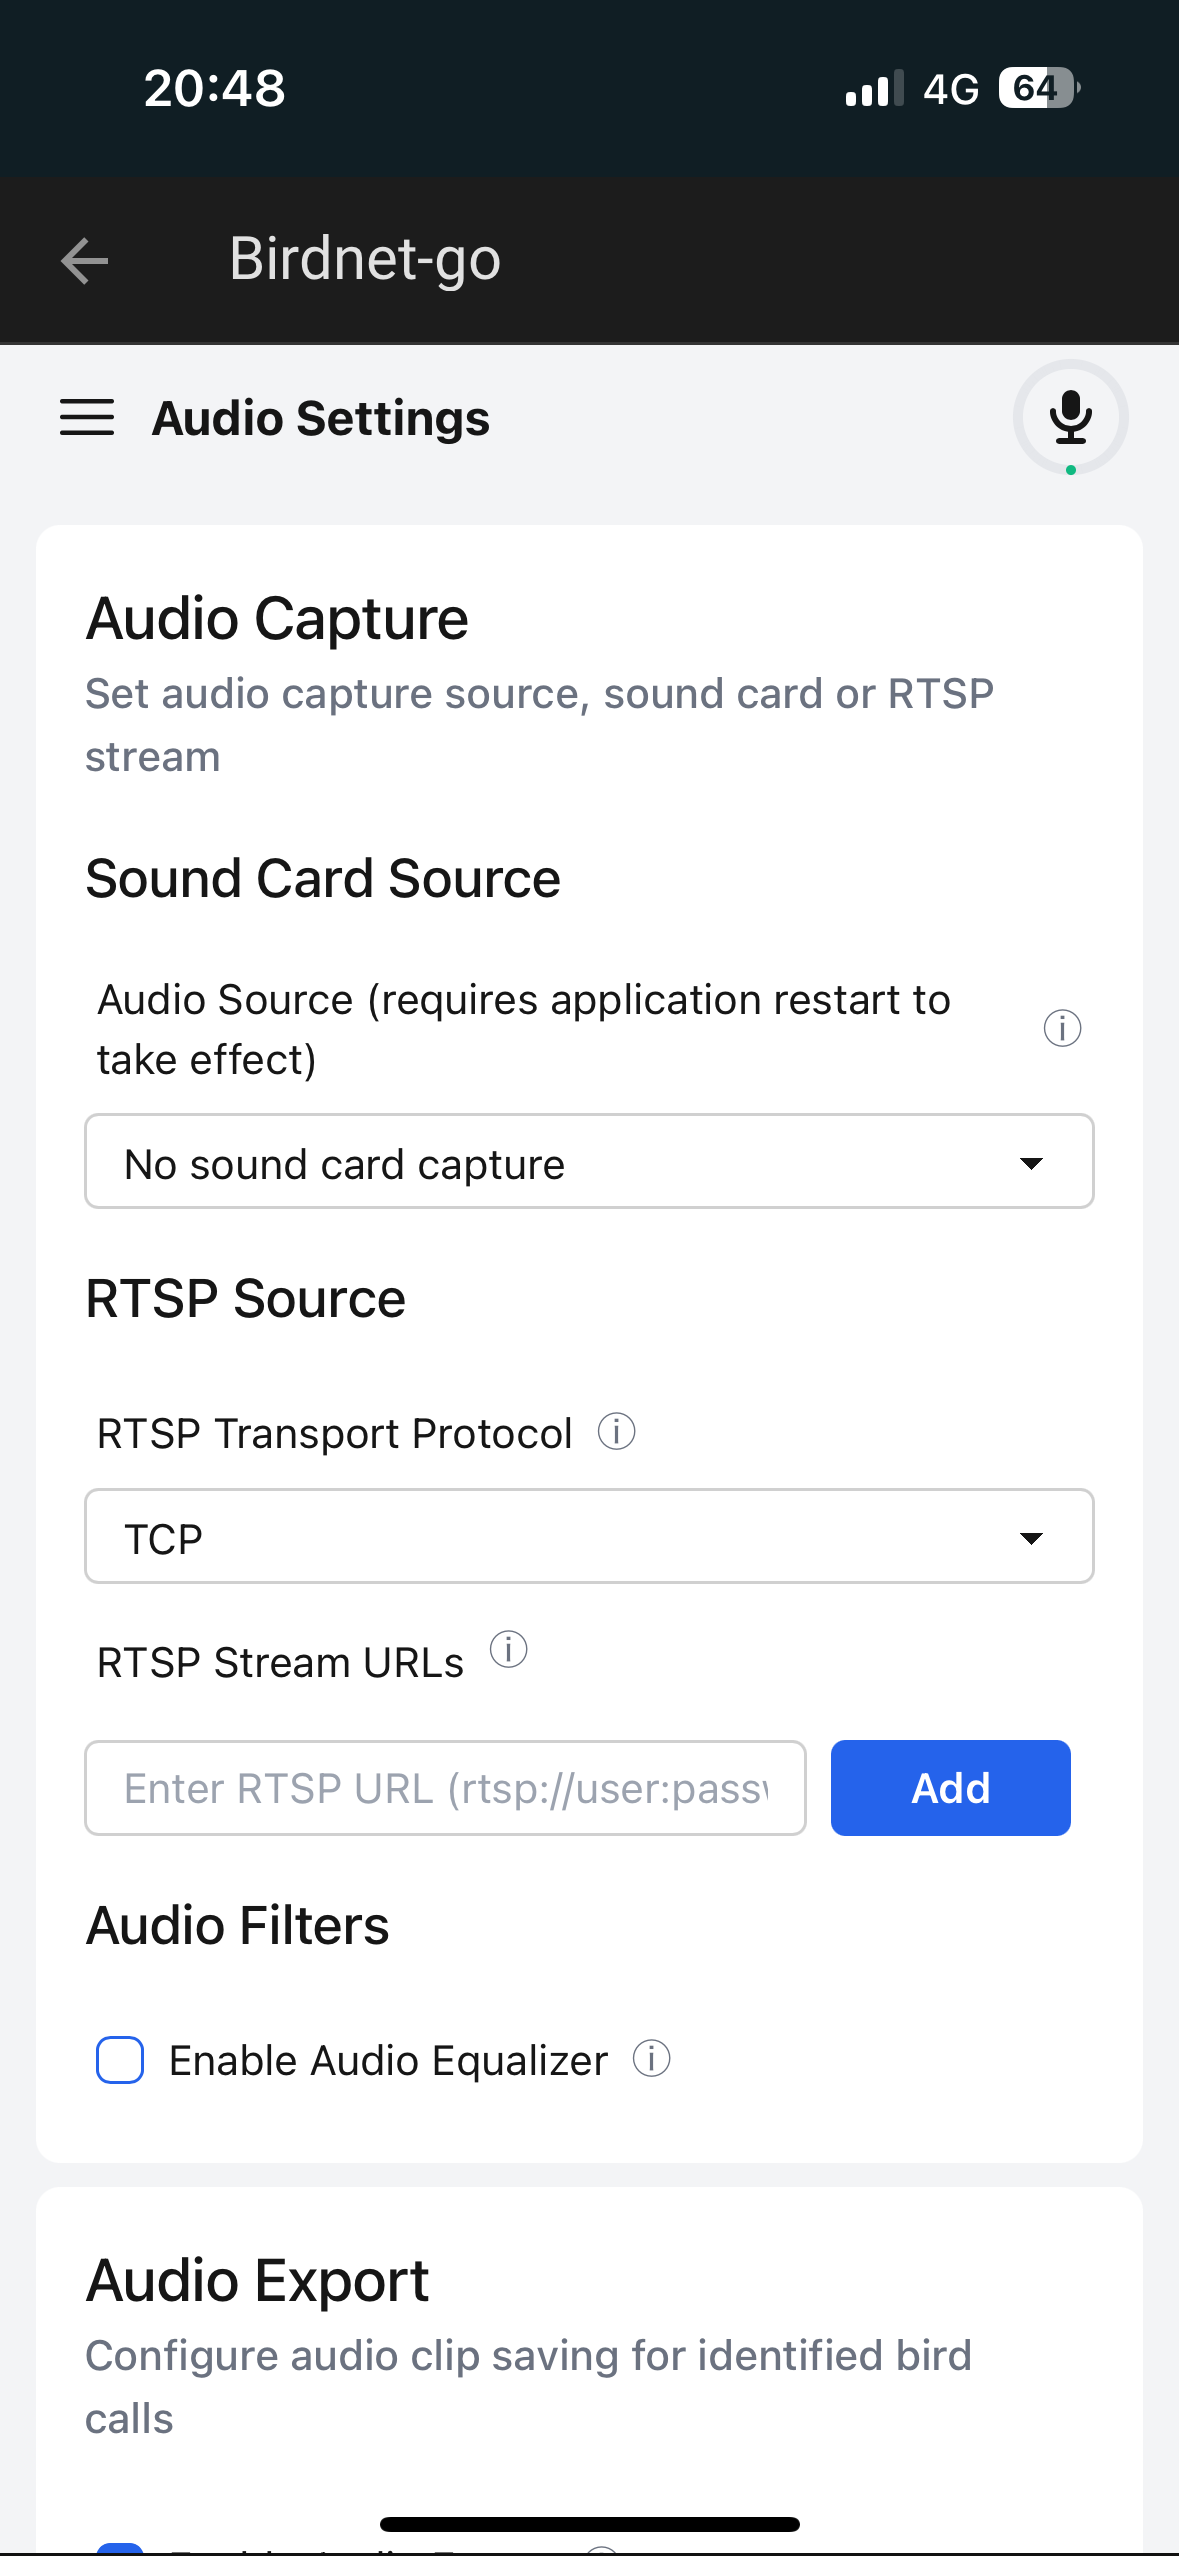This screenshot has width=1179, height=2556.
Task: Click the 'Enable Audio Equalizer' label text
Action: pyautogui.click(x=388, y=2060)
